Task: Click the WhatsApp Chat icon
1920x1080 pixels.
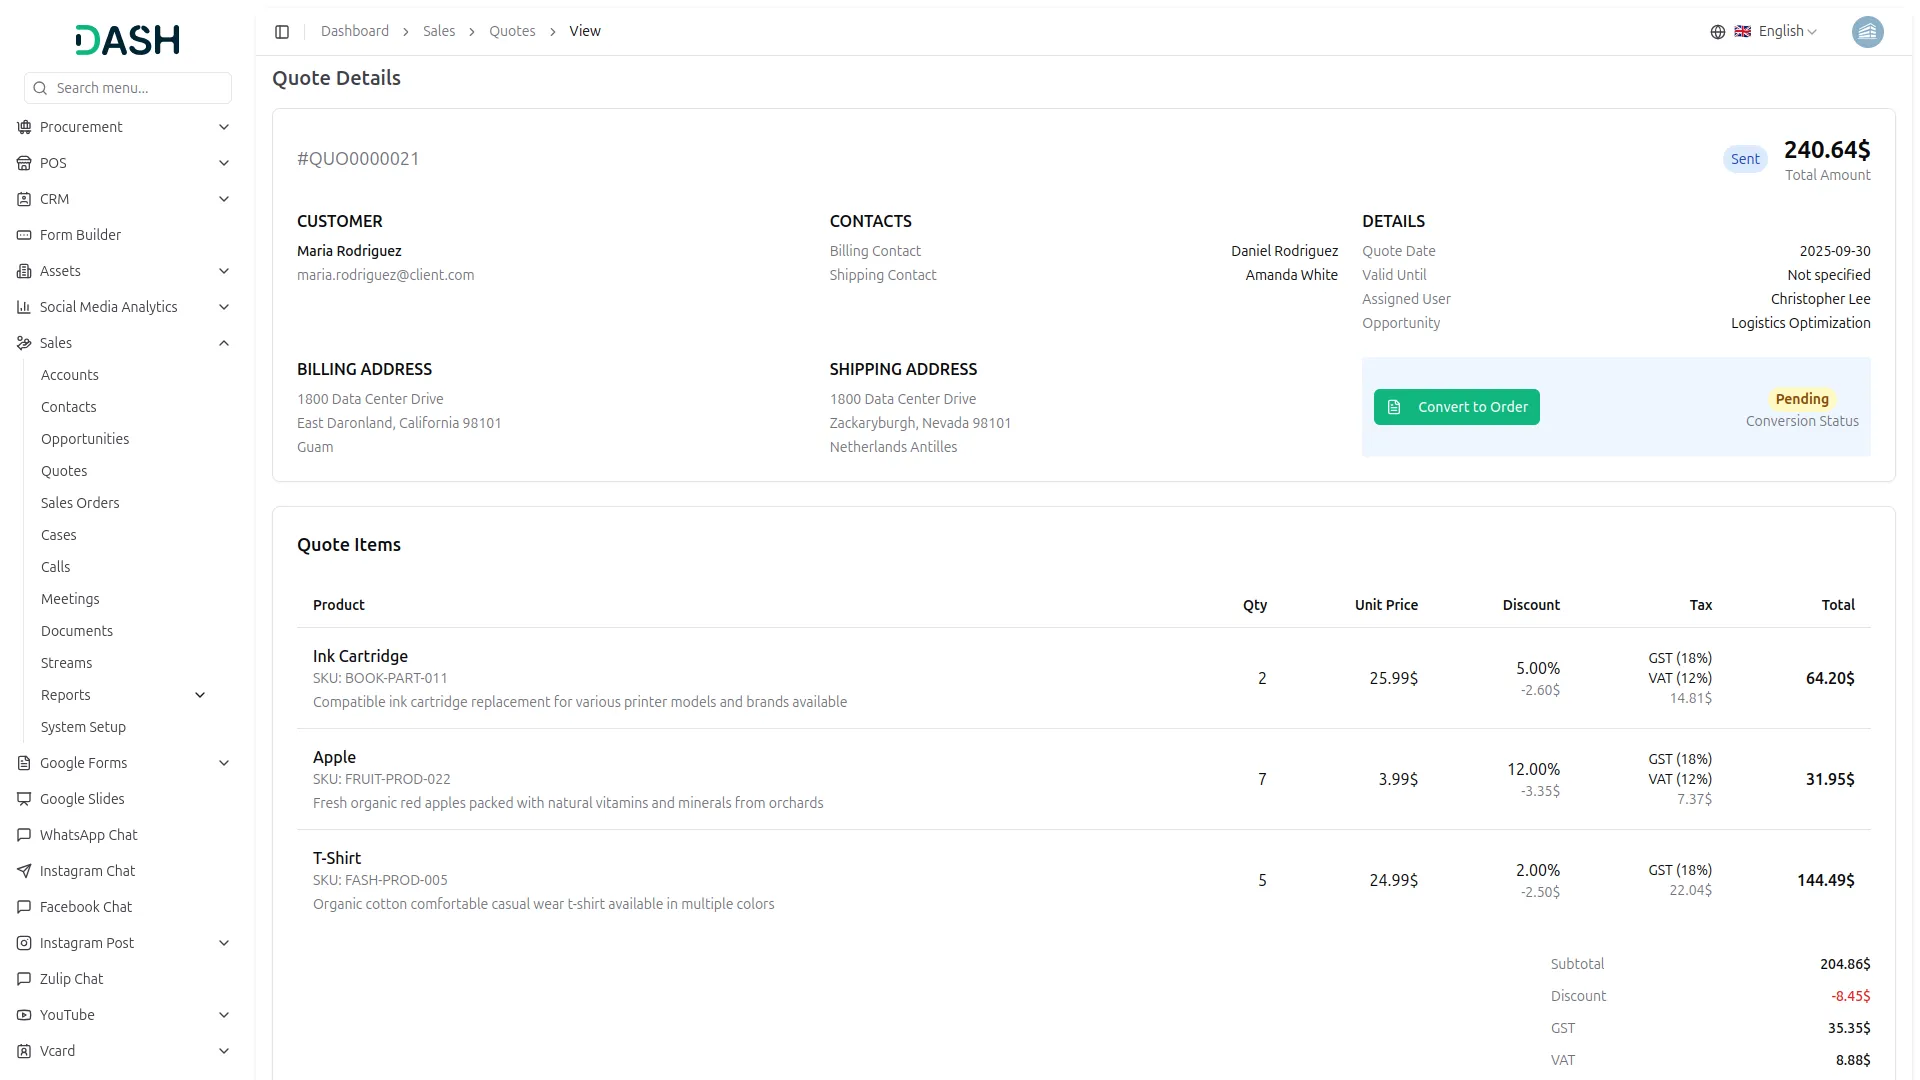Action: tap(24, 835)
